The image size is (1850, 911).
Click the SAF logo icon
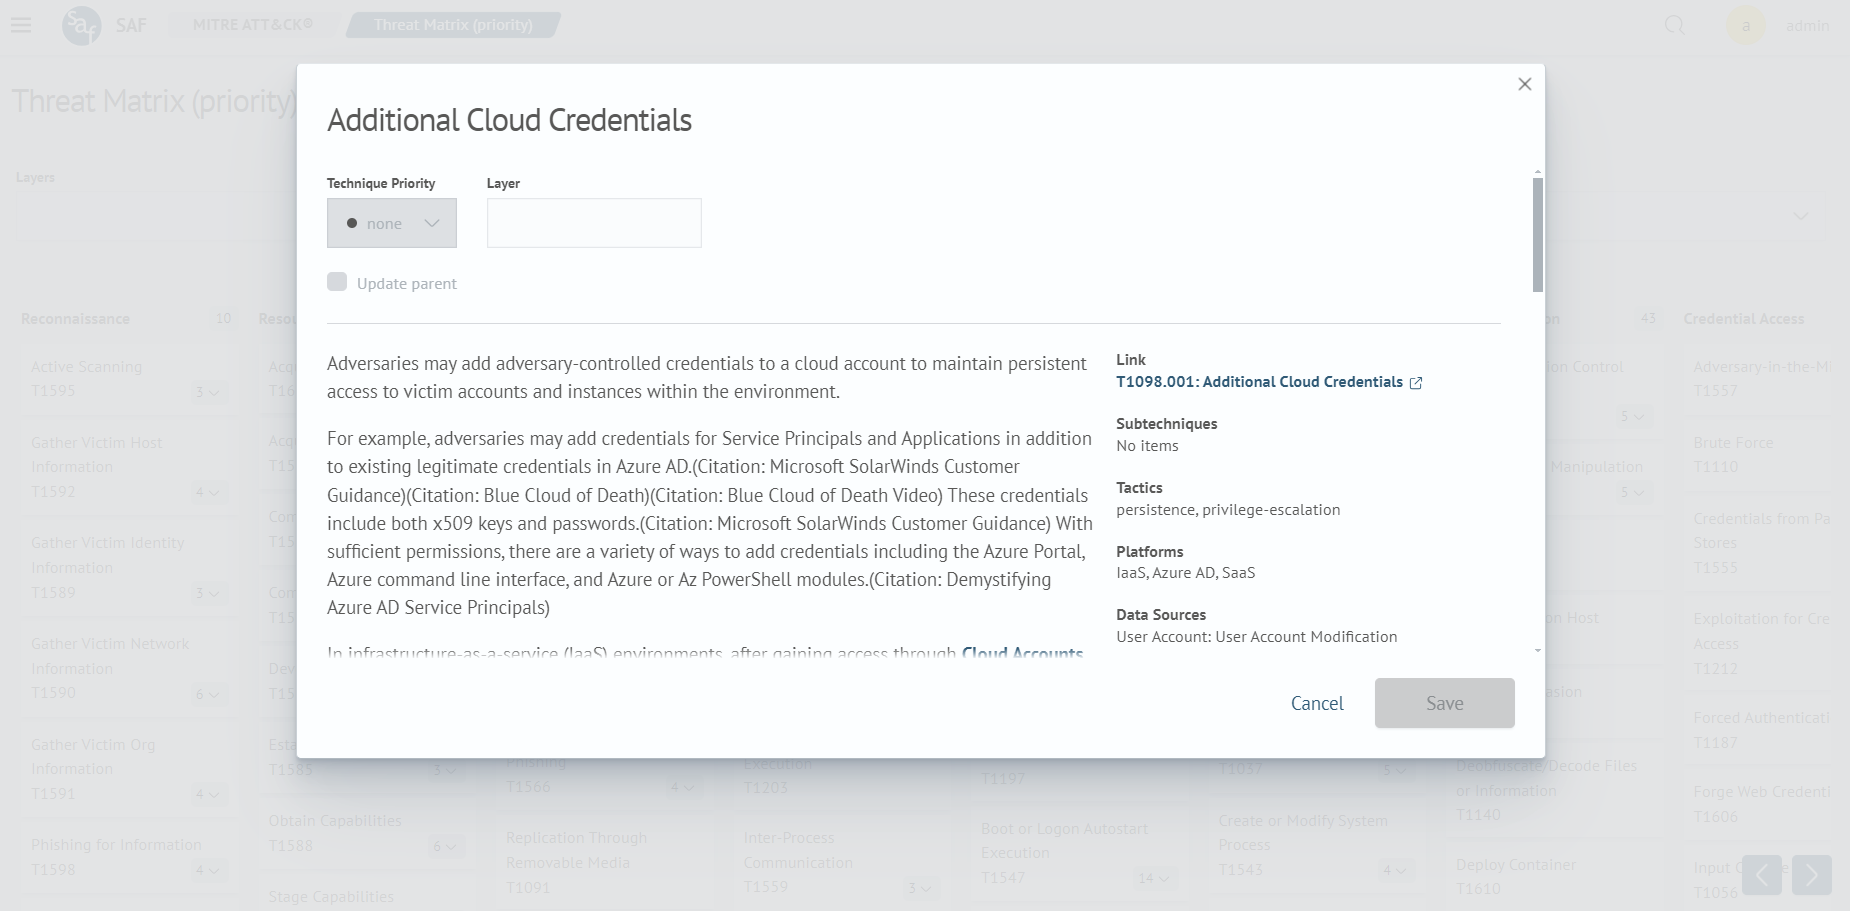coord(81,25)
